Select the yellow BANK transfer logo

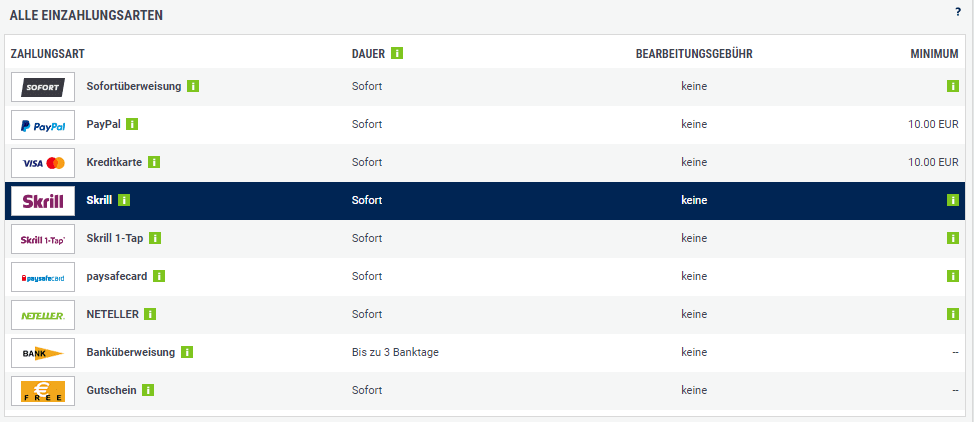click(x=43, y=353)
